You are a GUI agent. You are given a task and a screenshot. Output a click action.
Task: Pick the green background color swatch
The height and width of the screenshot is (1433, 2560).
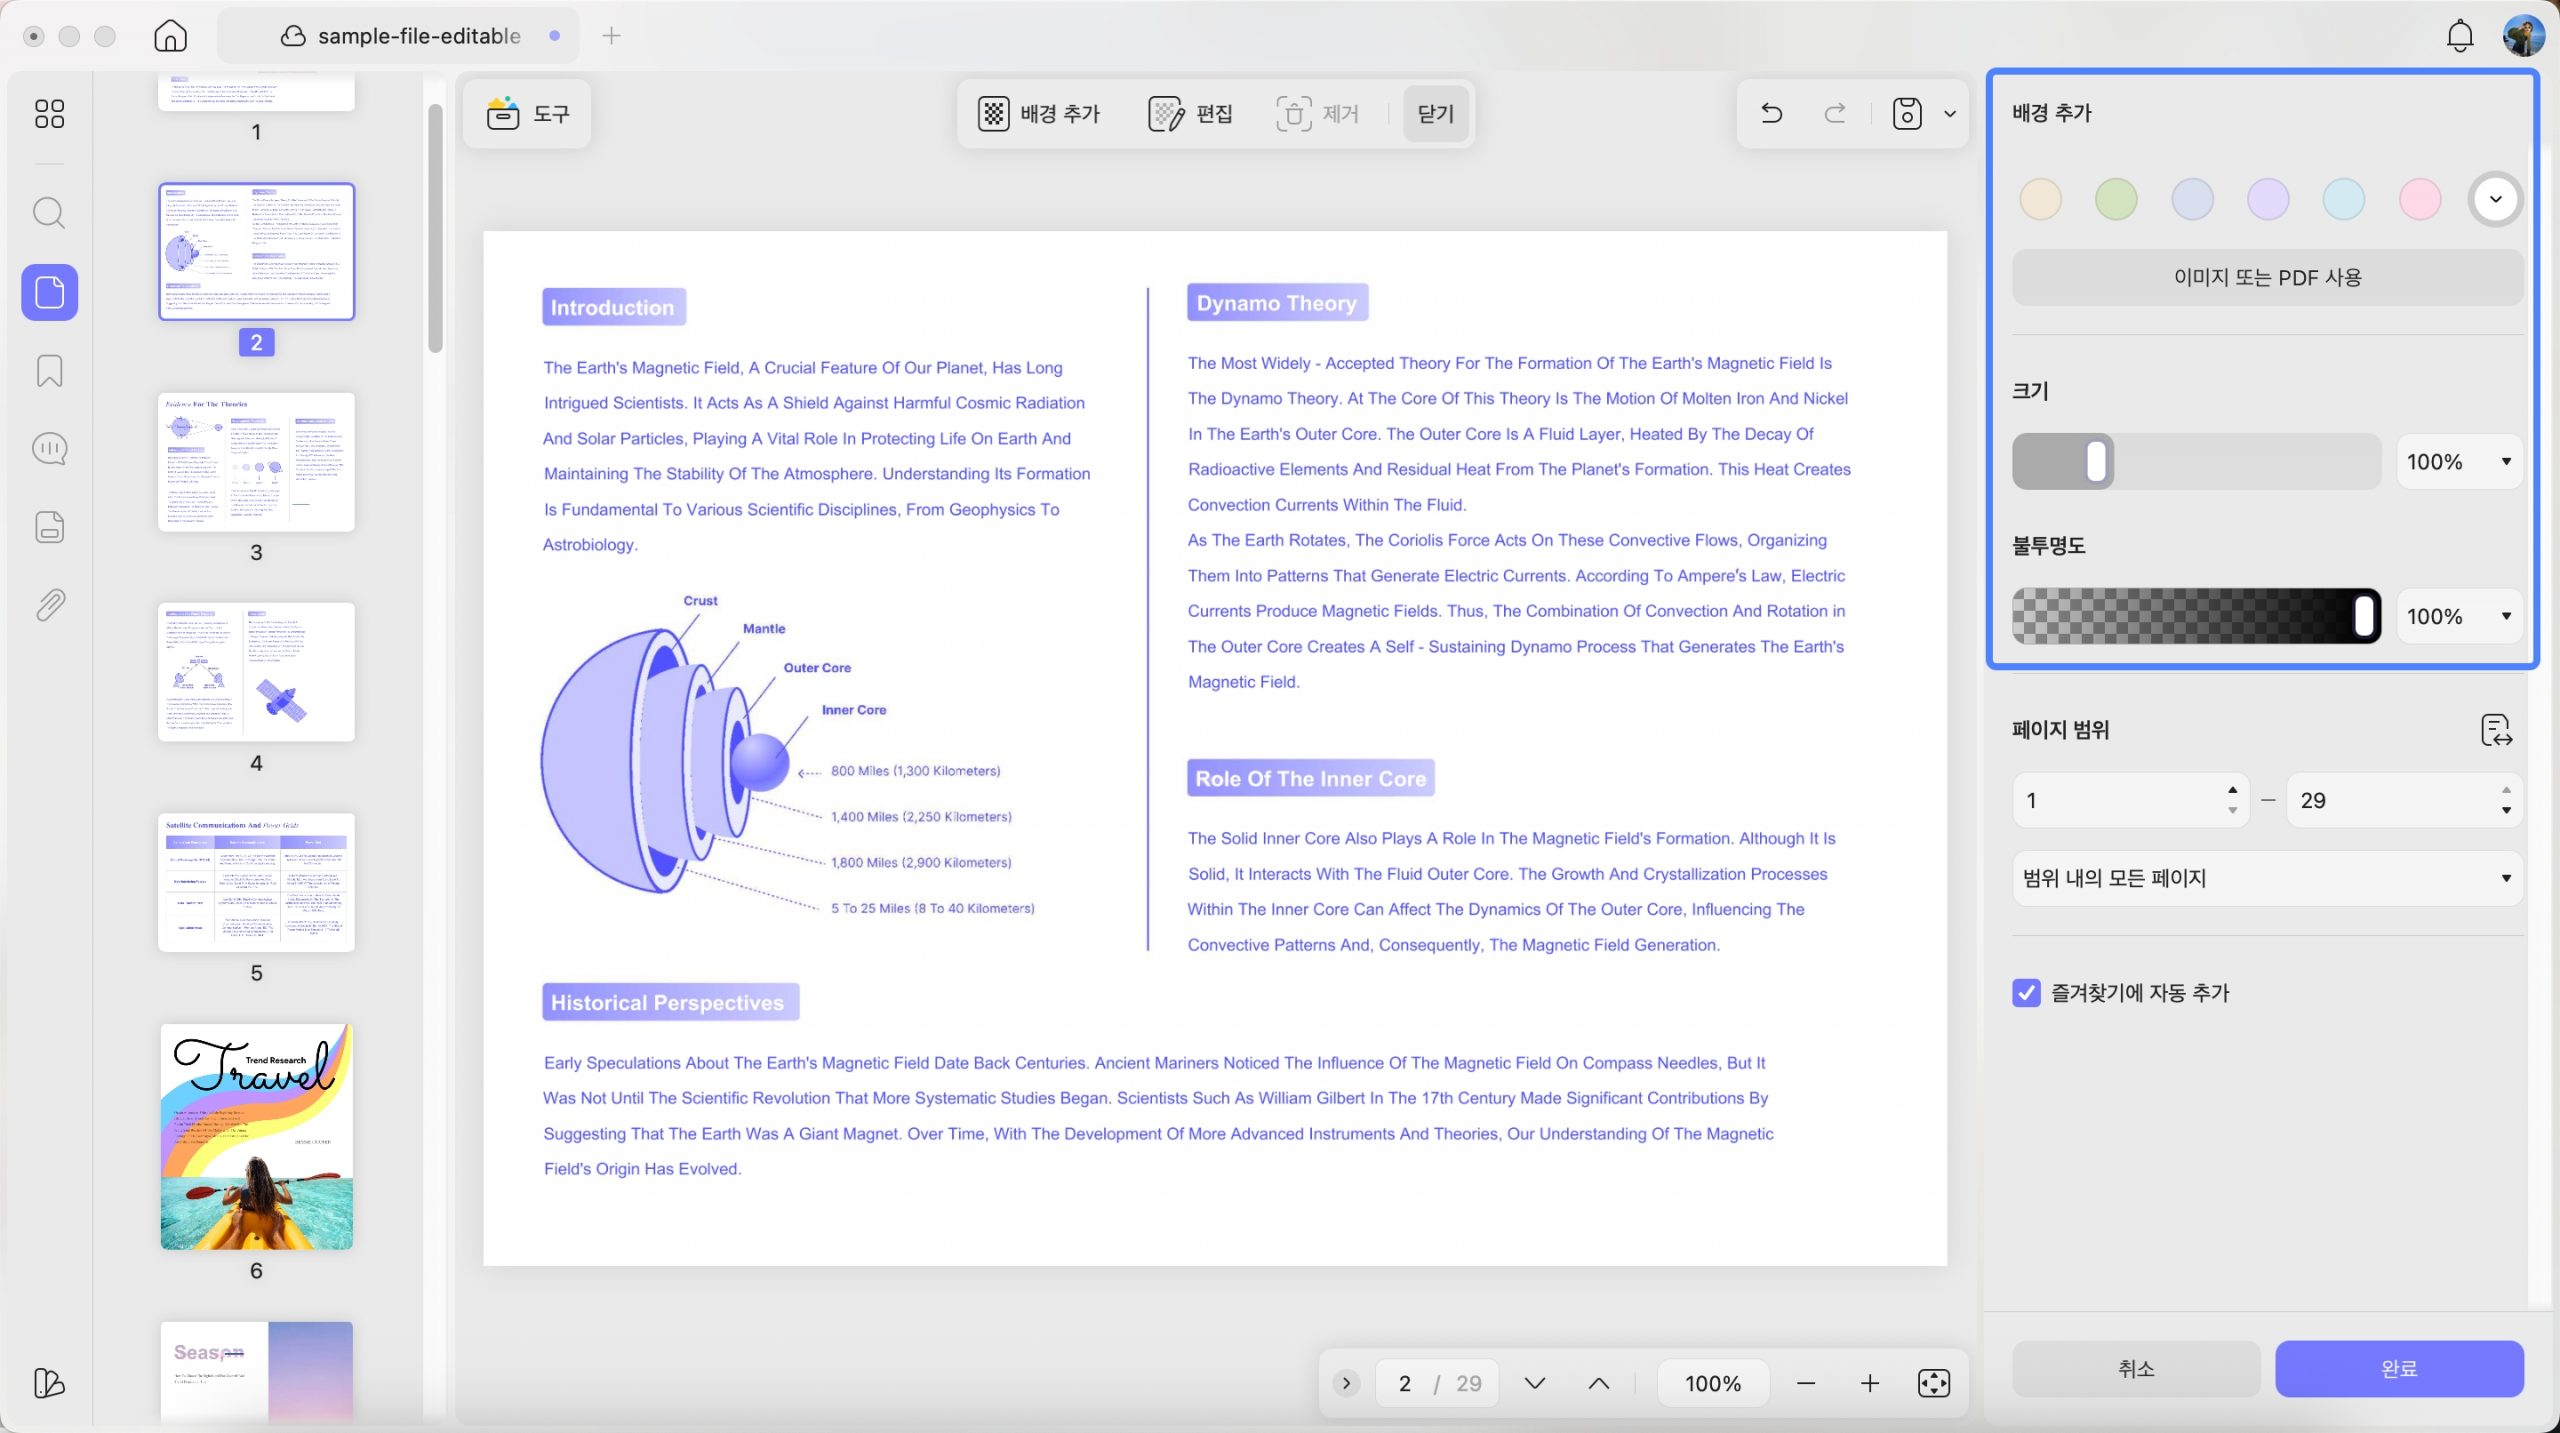click(x=2116, y=199)
